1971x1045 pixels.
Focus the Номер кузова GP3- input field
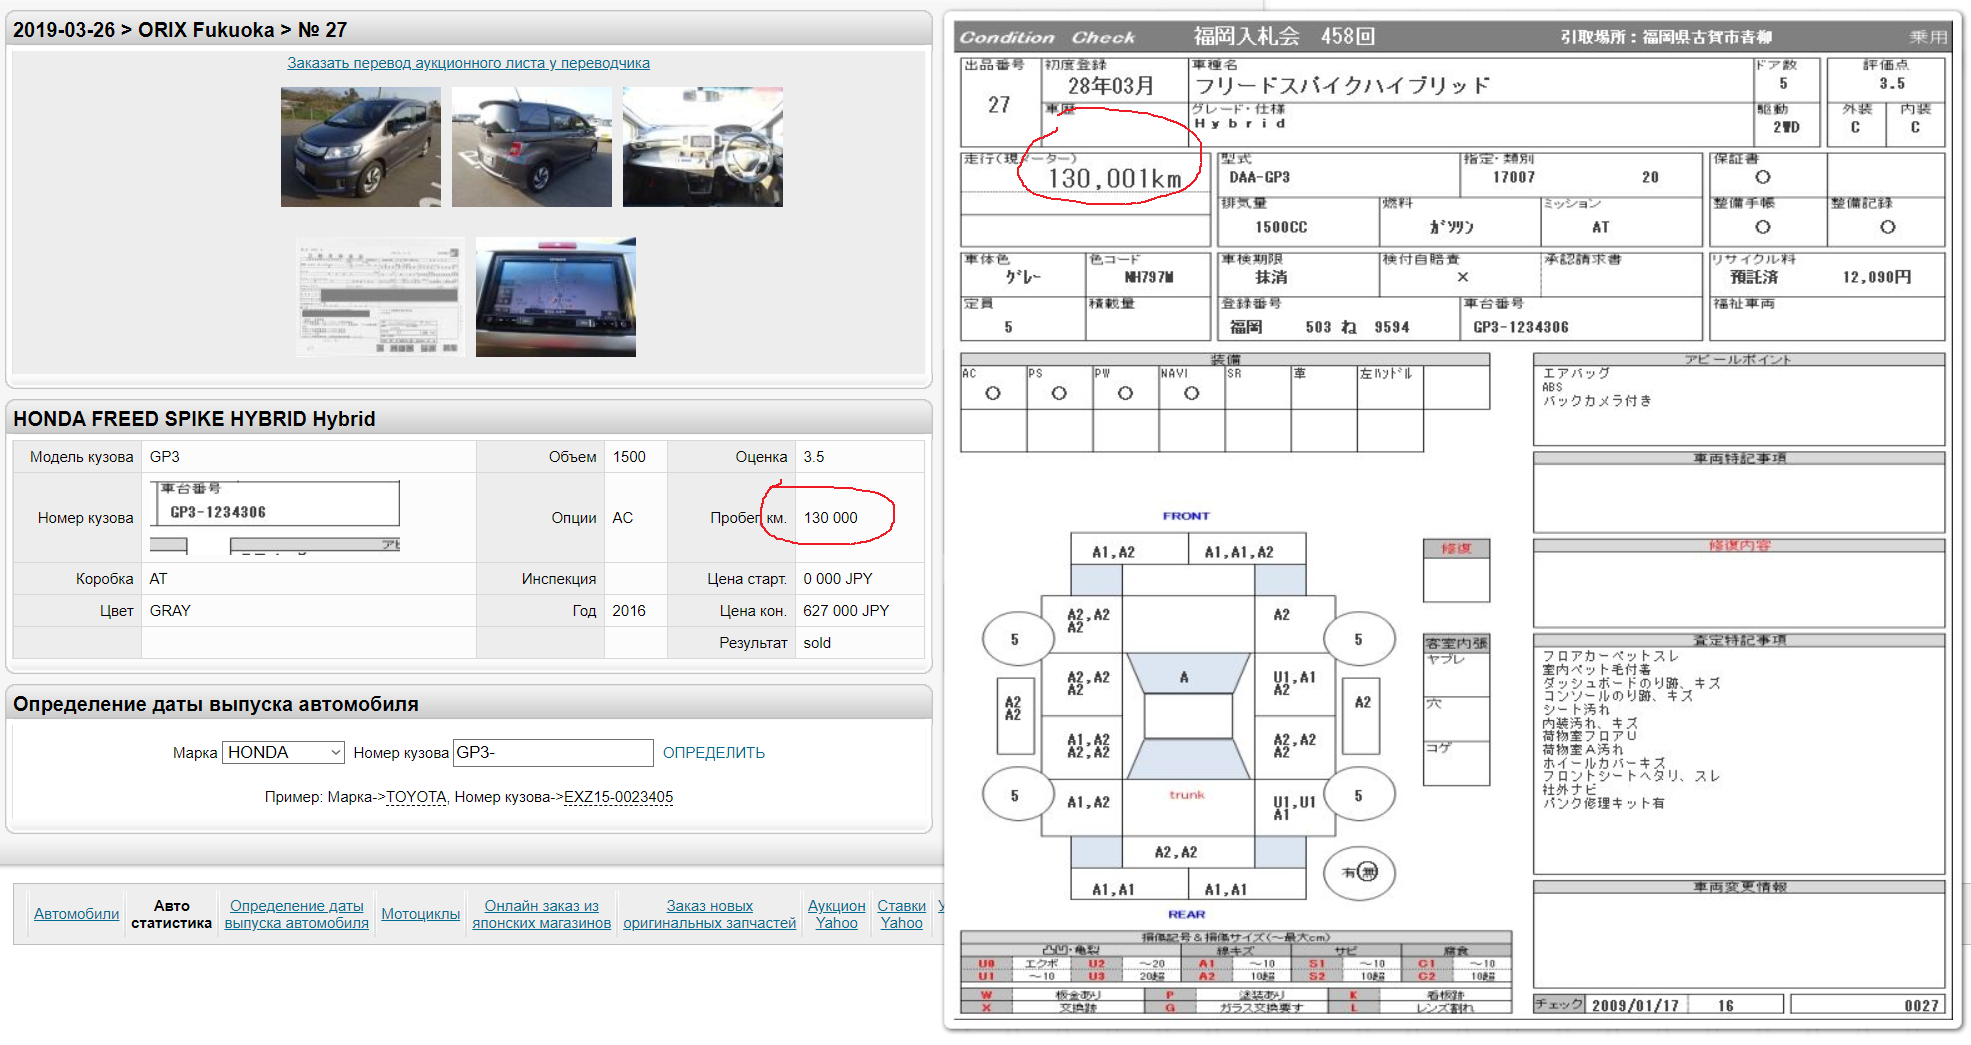click(553, 752)
